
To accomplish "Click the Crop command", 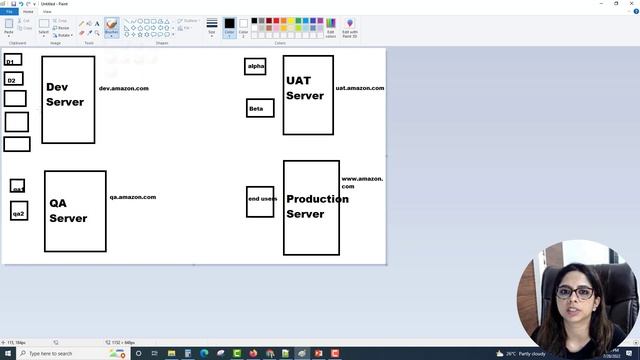I will 60,20.
